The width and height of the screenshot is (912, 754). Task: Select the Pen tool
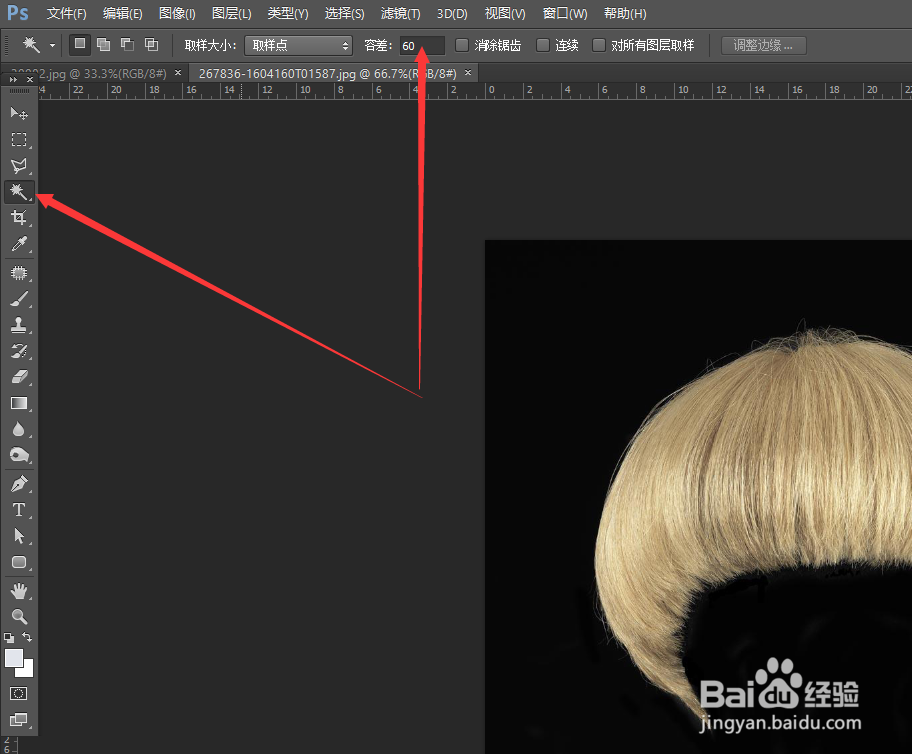click(x=19, y=483)
